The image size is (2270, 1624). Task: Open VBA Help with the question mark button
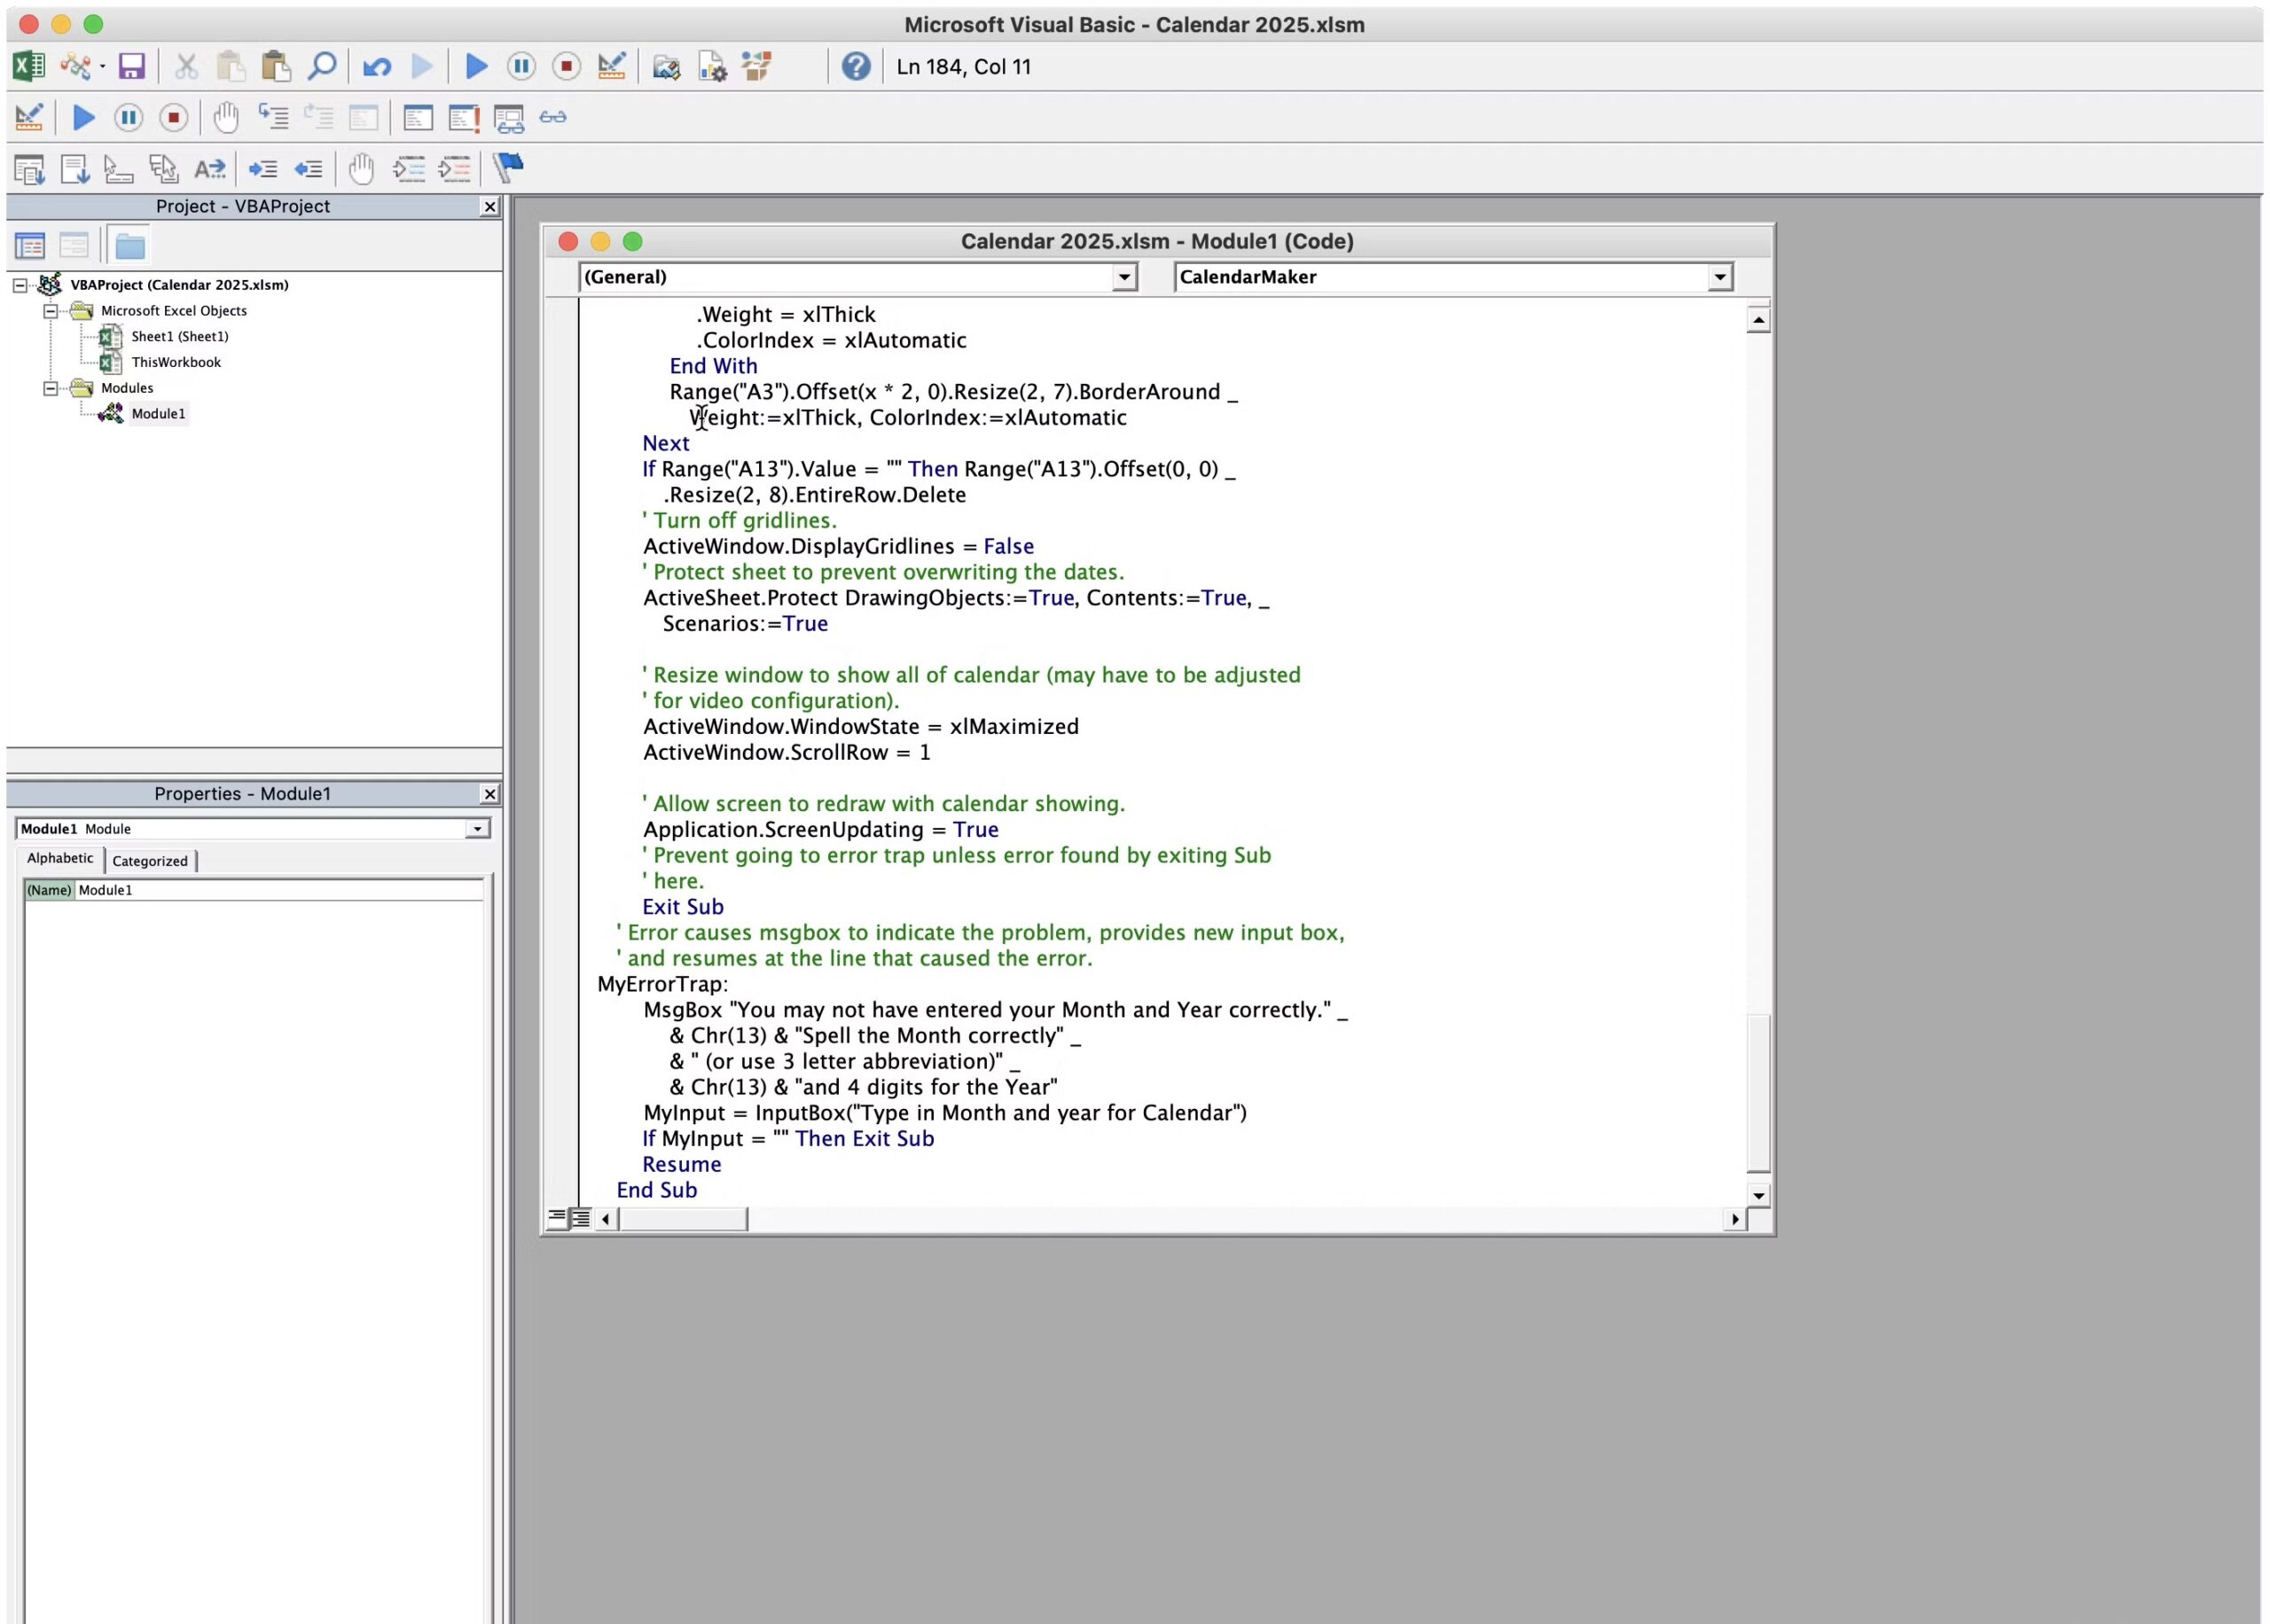(x=856, y=66)
